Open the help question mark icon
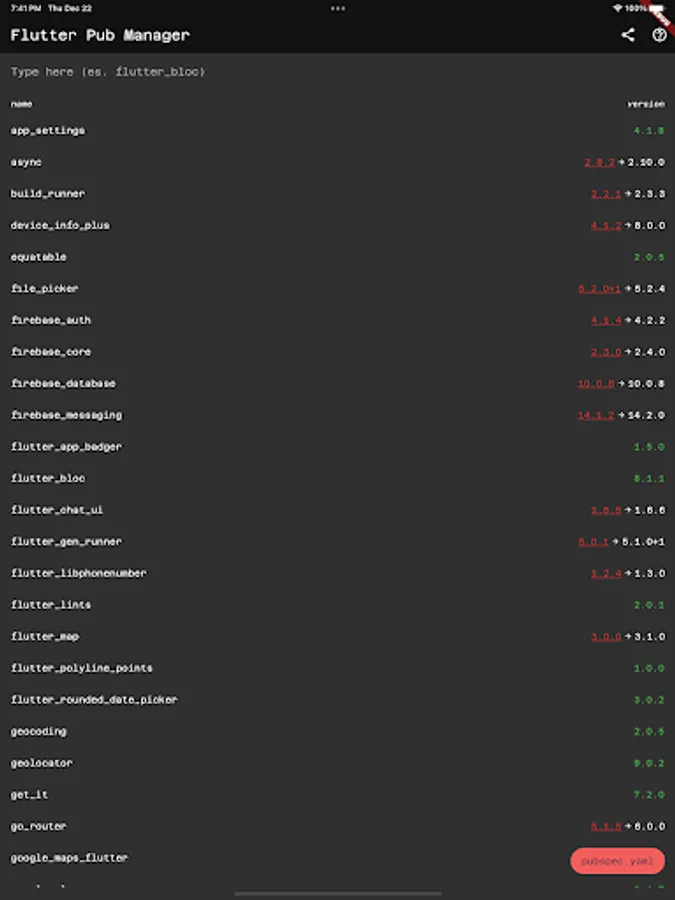Viewport: 675px width, 900px height. (x=659, y=35)
